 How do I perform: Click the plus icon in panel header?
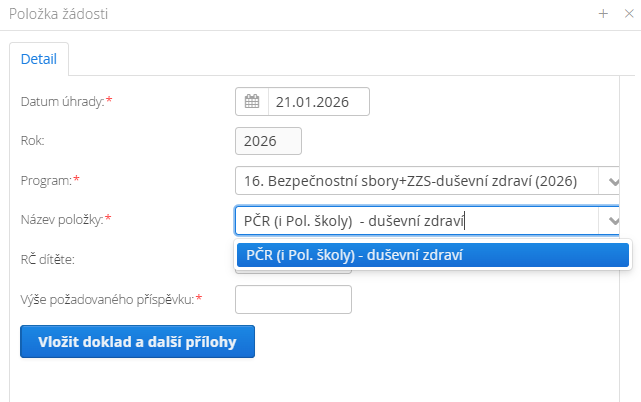pos(603,14)
